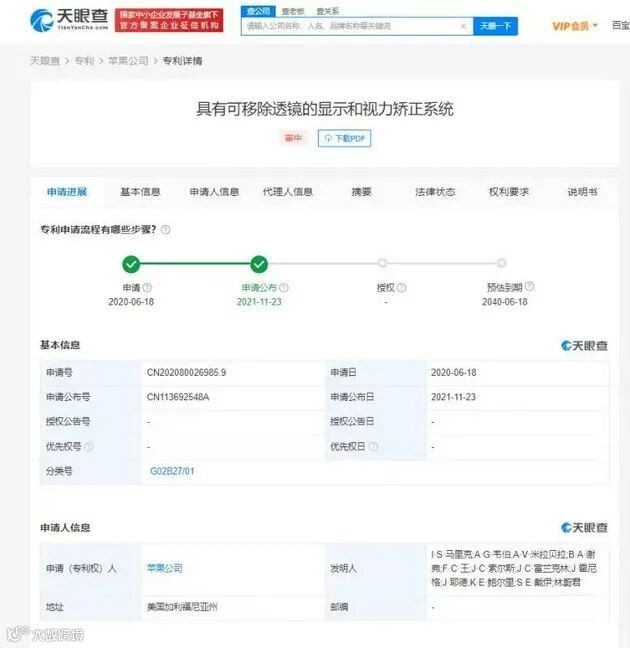Click the Tianyancha logo beside 基本信息 heading
The width and height of the screenshot is (630, 648).
(584, 345)
